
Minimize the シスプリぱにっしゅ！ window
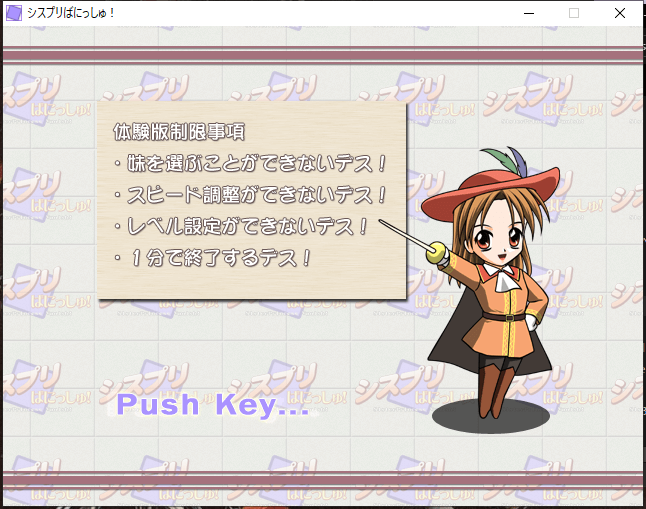coord(527,13)
